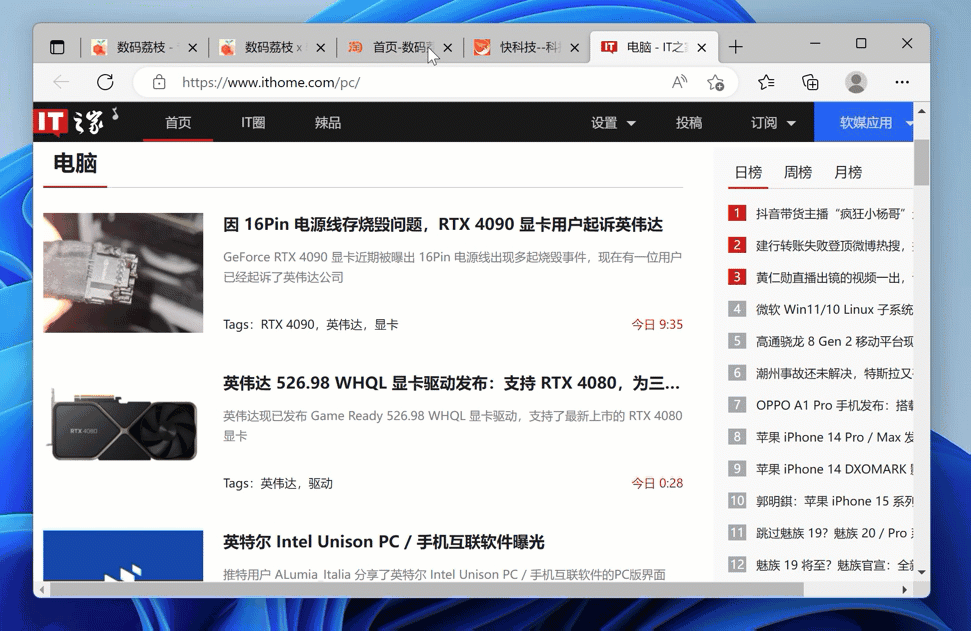Screen dimensions: 971x631
Task: Open 英伟达 526.98 WHQL driver article headline
Action: [x=451, y=383]
